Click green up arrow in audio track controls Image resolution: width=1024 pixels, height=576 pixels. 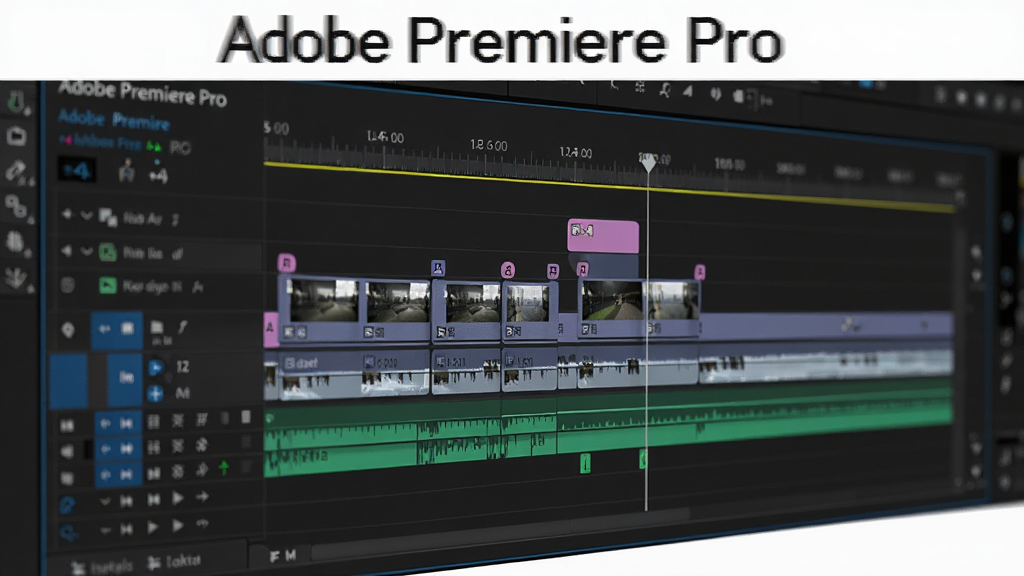(224, 468)
